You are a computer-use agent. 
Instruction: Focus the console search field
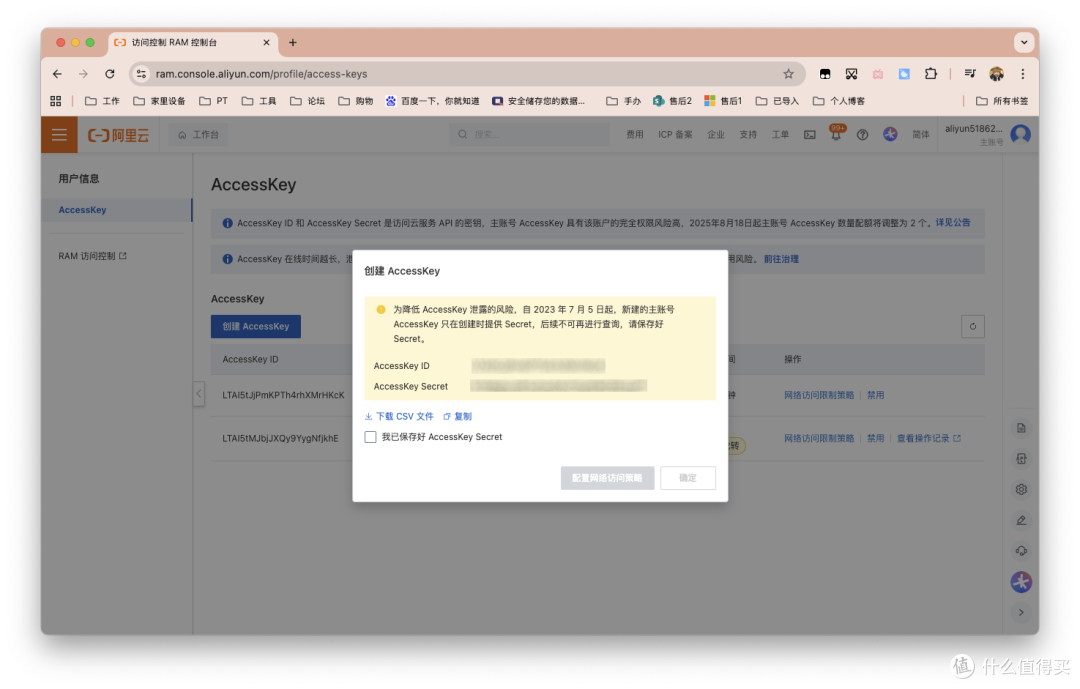tap(529, 134)
